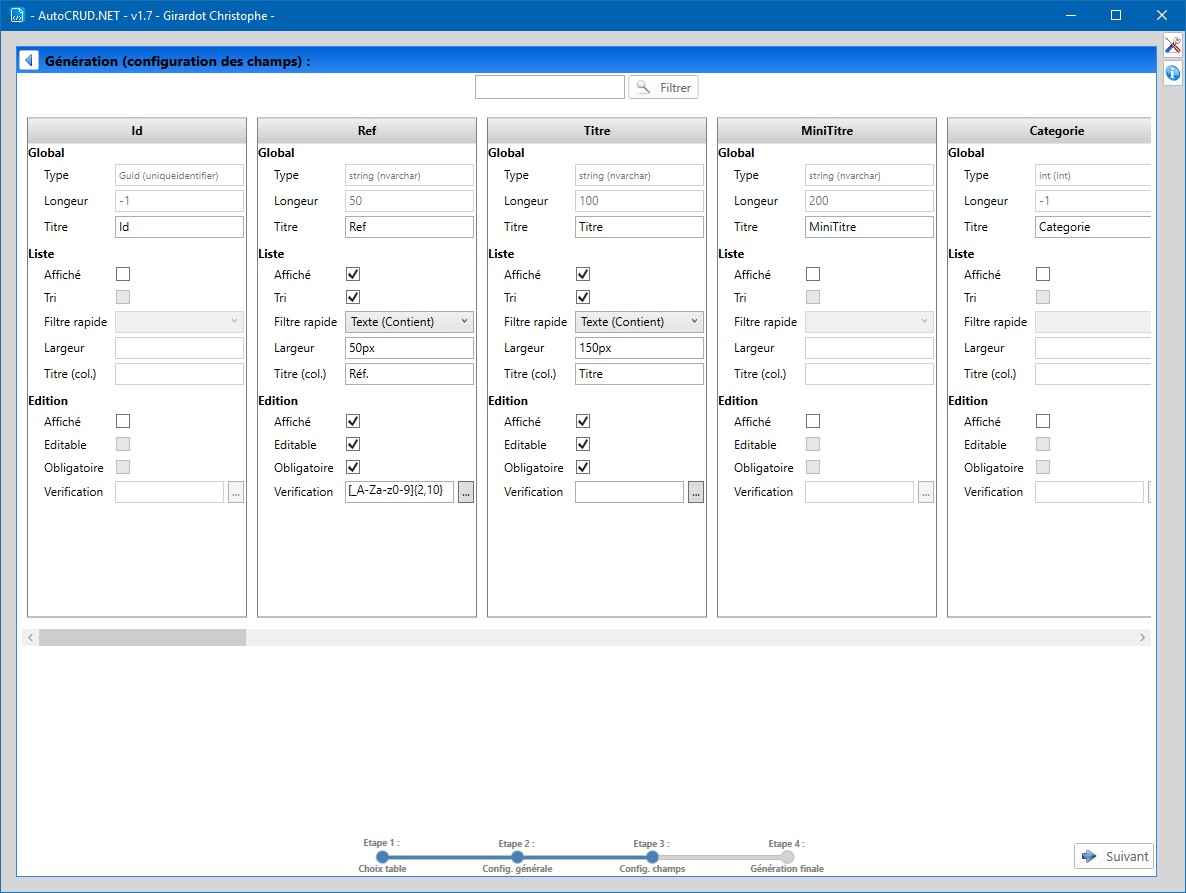Toggle Edition Affiché checkbox for MiniTitre
This screenshot has width=1186, height=893.
(813, 421)
